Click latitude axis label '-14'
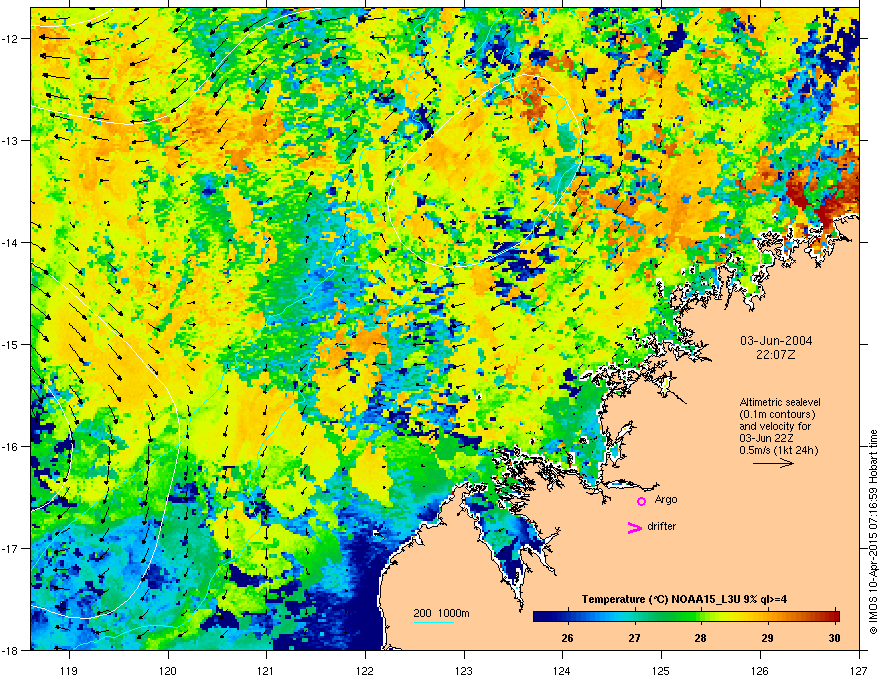Image resolution: width=880 pixels, height=680 pixels. pos(11,243)
